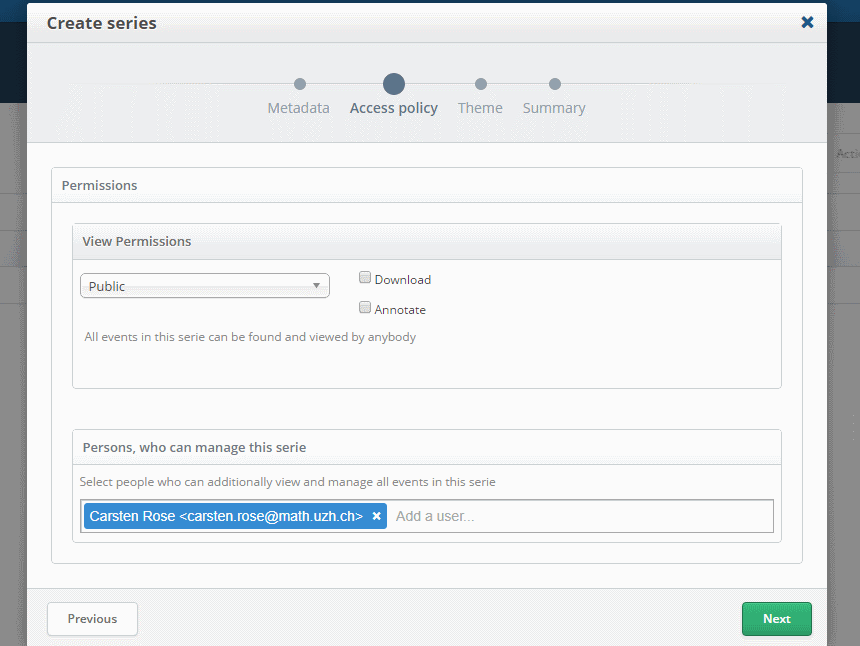Go to the Metadata step label
This screenshot has height=646, width=860.
pos(298,108)
